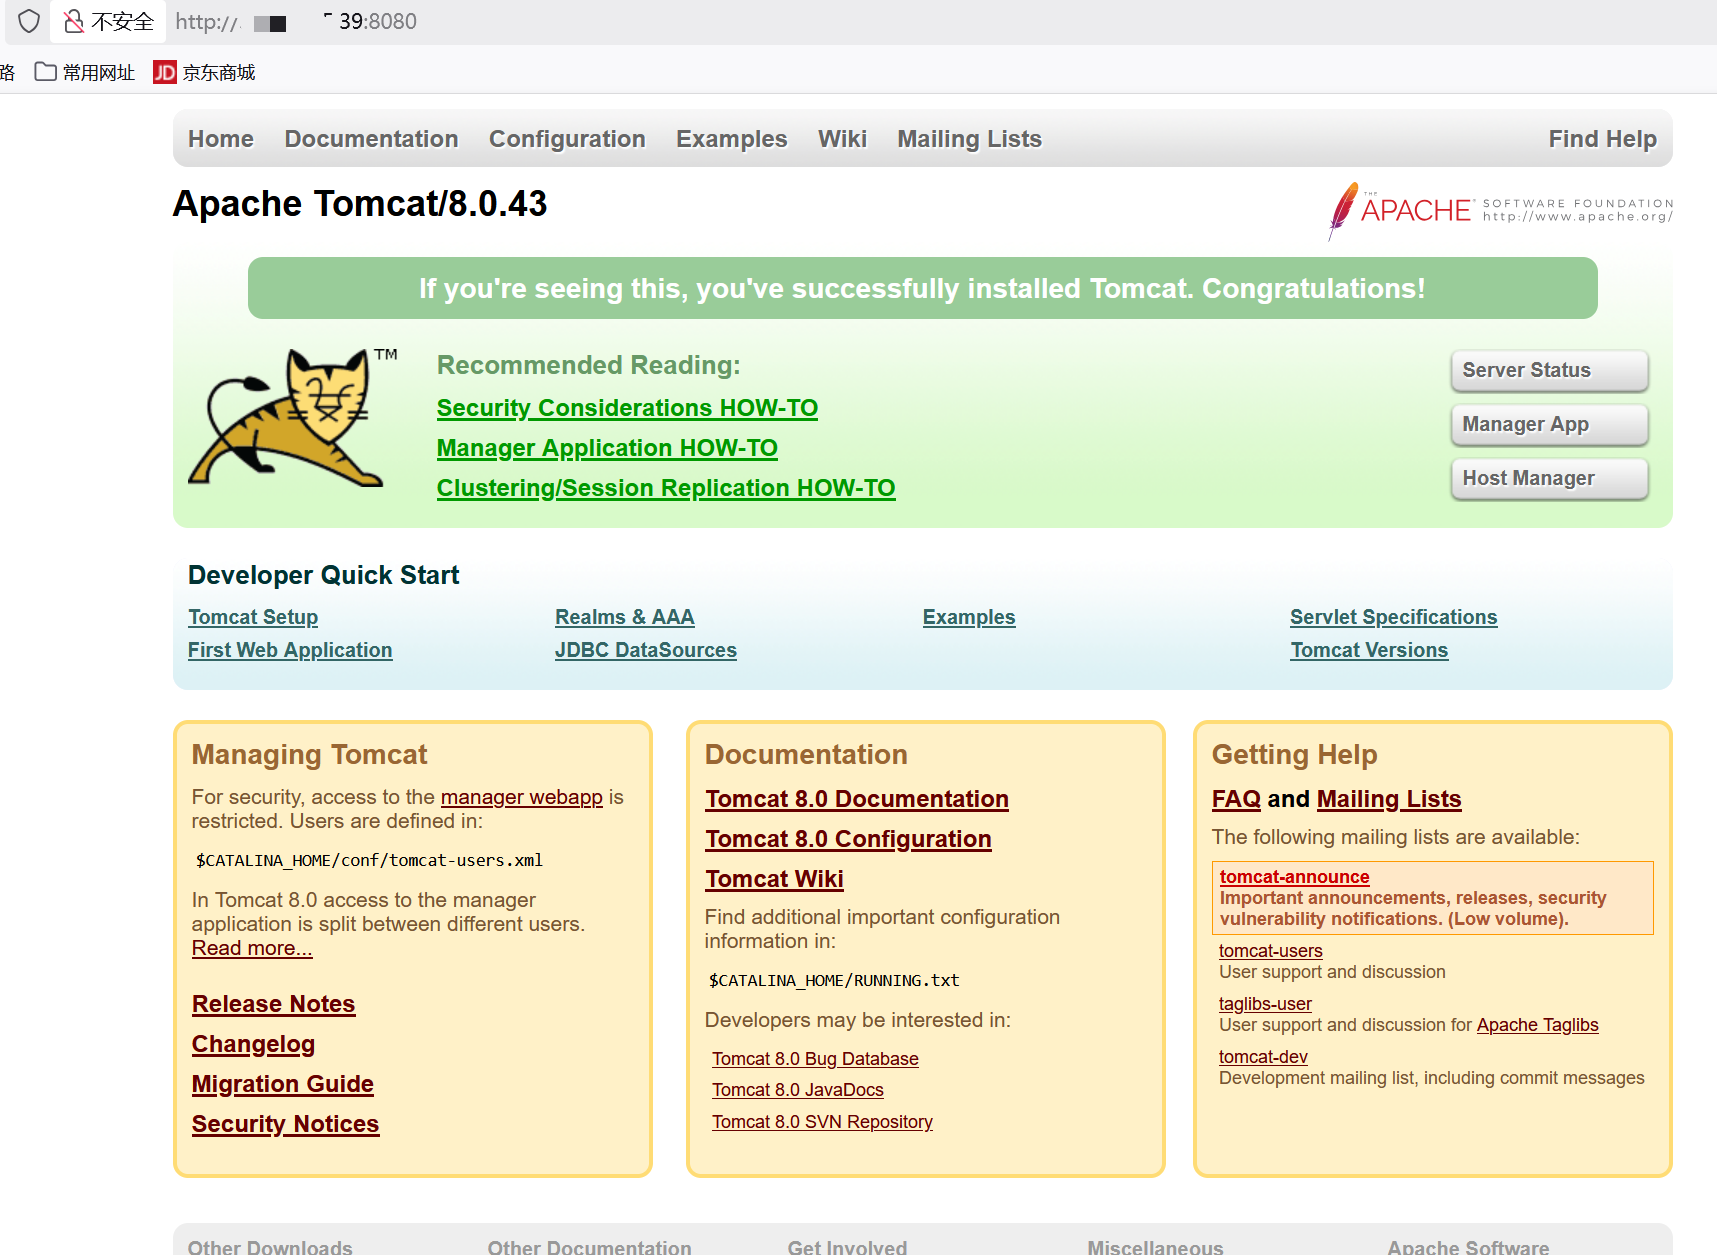Click the $CATALINA_HOME/conf/tomcat-users.xml path text

pyautogui.click(x=369, y=860)
